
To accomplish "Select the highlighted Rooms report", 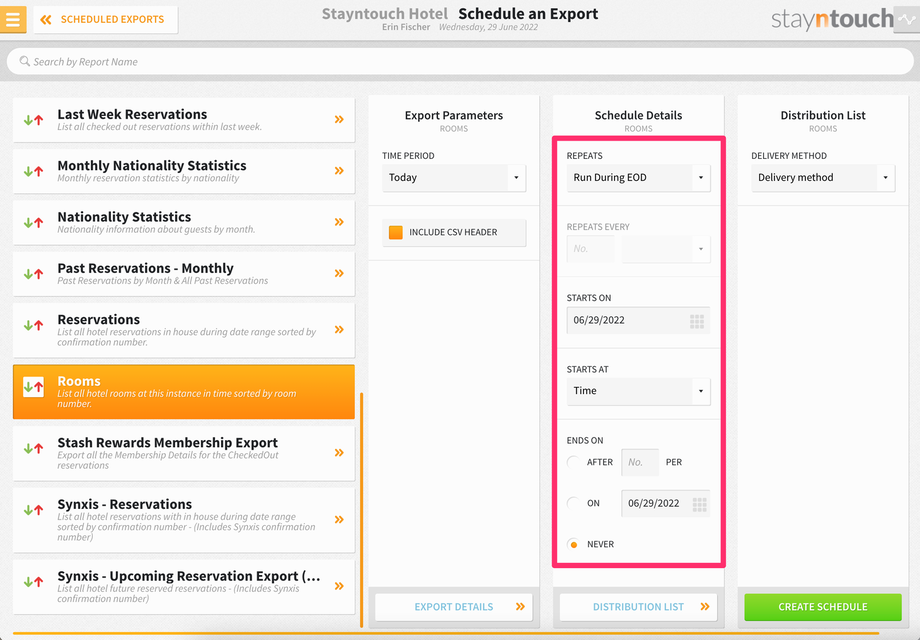I will (184, 391).
